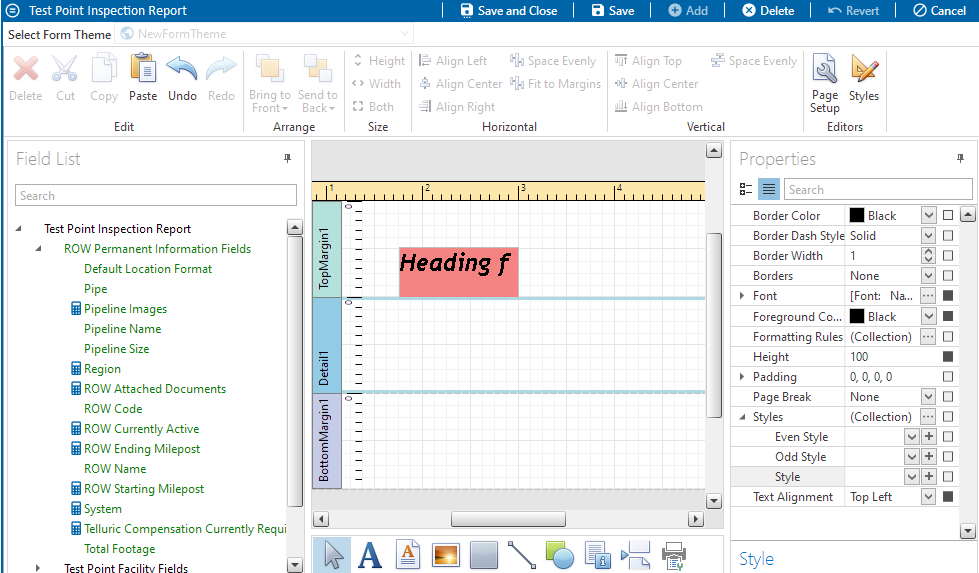This screenshot has width=979, height=573.
Task: Click the Border Color black swatch
Action: click(x=857, y=216)
